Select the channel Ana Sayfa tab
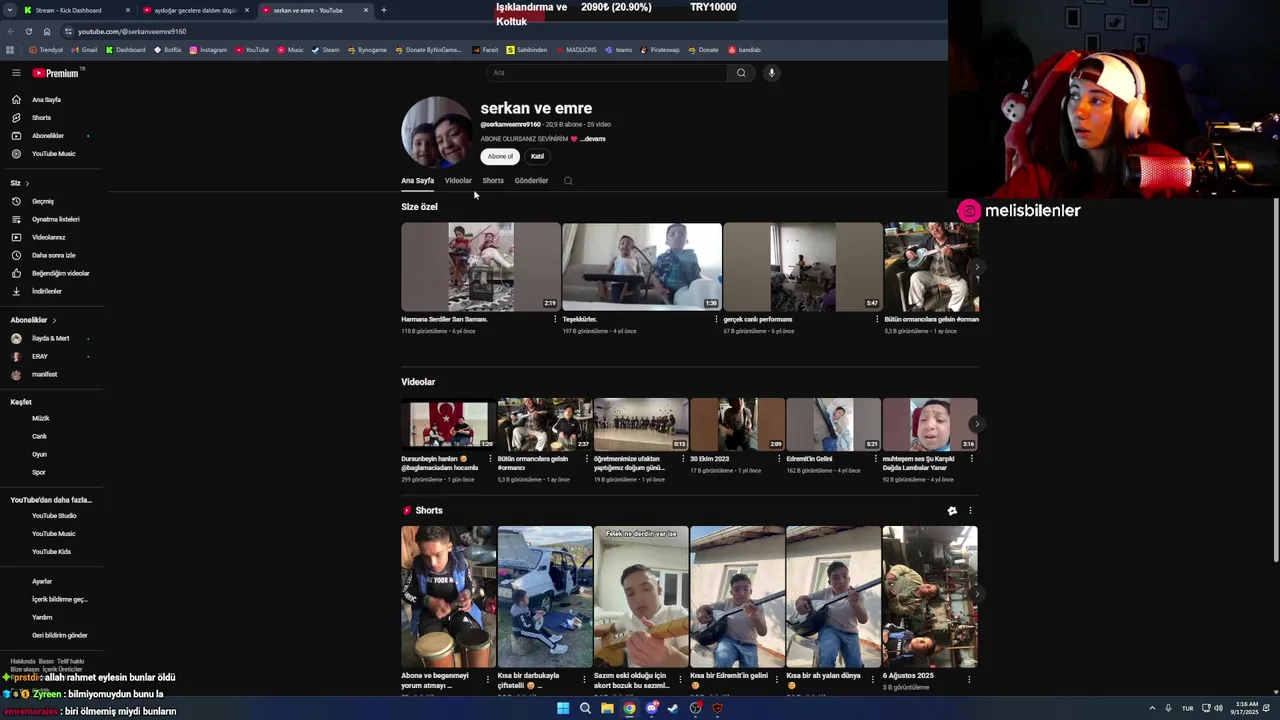 (x=417, y=181)
